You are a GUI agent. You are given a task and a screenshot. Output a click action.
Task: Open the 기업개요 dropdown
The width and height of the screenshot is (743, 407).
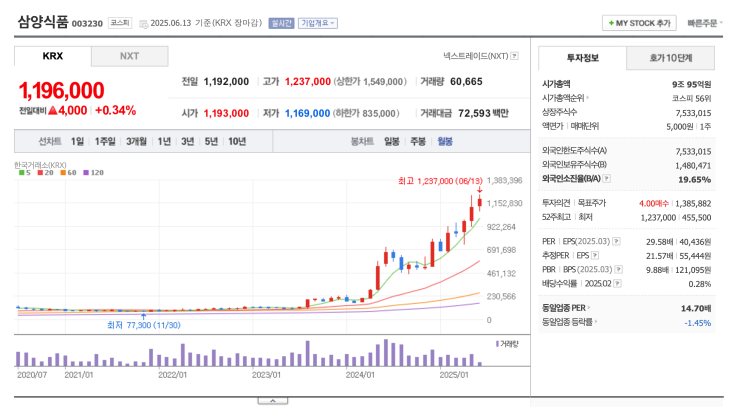coord(317,23)
